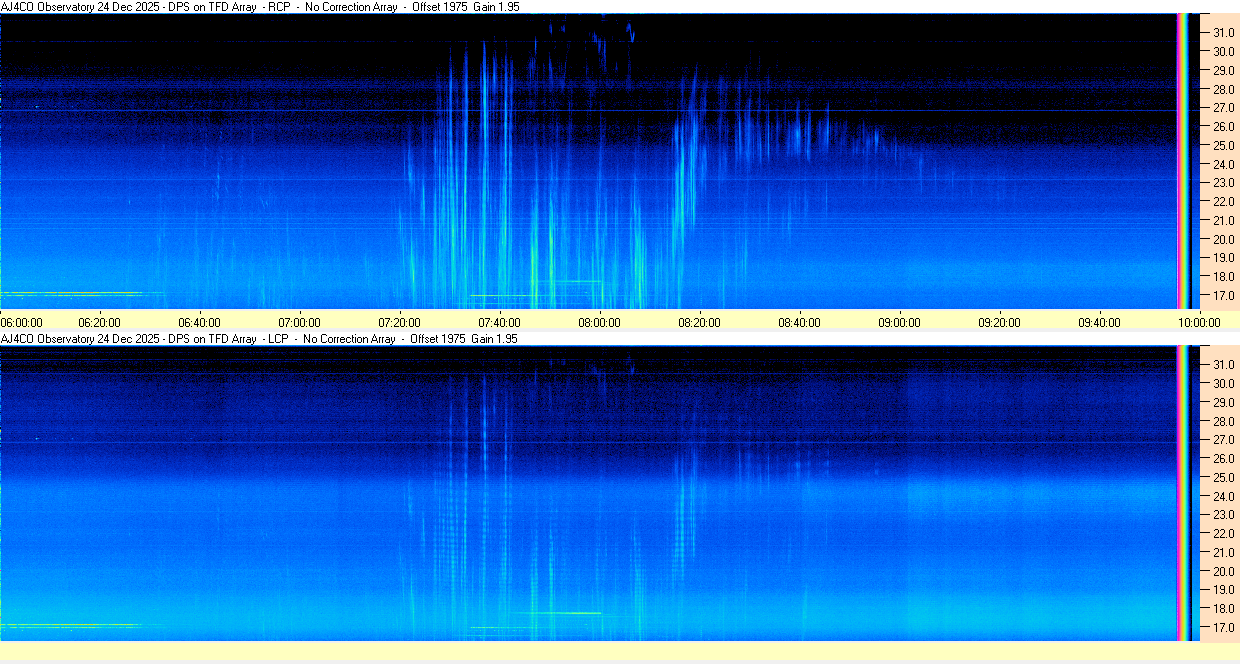Click the 18.0 frequency label in LCP panel
The image size is (1240, 664).
click(1223, 609)
